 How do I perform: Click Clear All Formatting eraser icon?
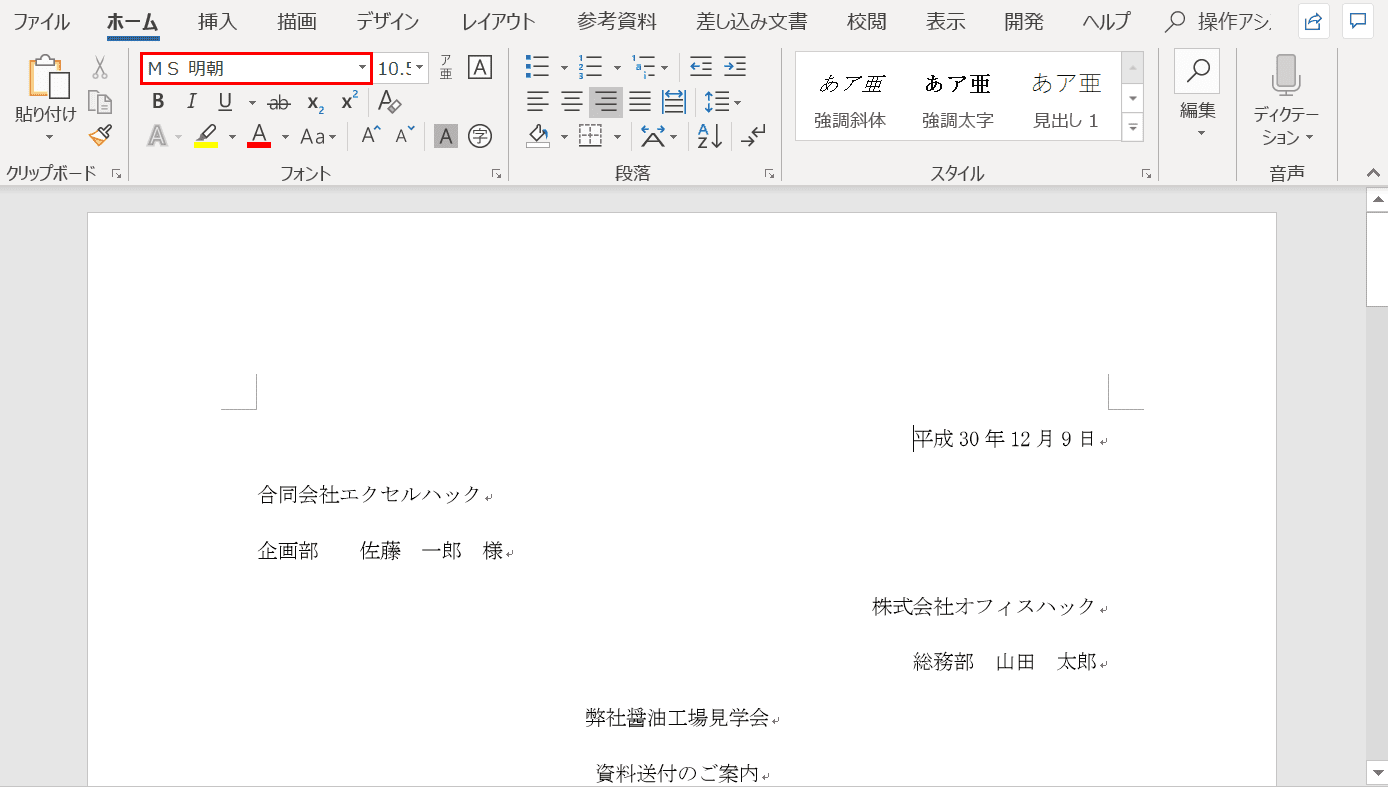389,102
